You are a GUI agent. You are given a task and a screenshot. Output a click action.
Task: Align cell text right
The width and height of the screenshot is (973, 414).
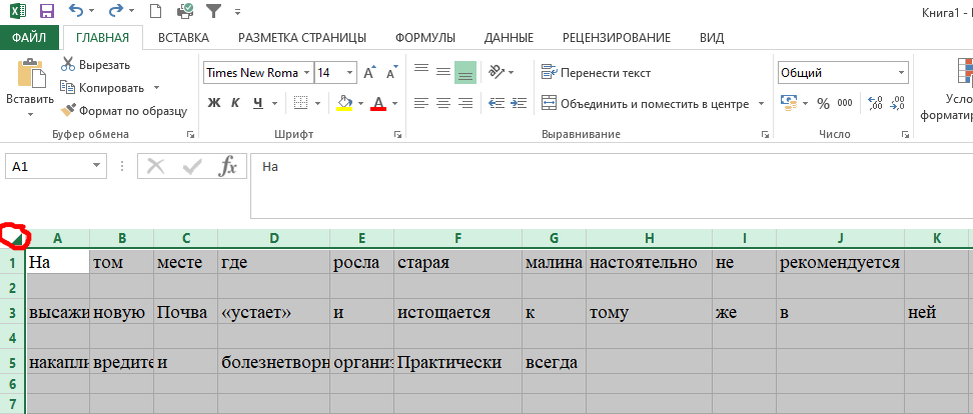(465, 104)
